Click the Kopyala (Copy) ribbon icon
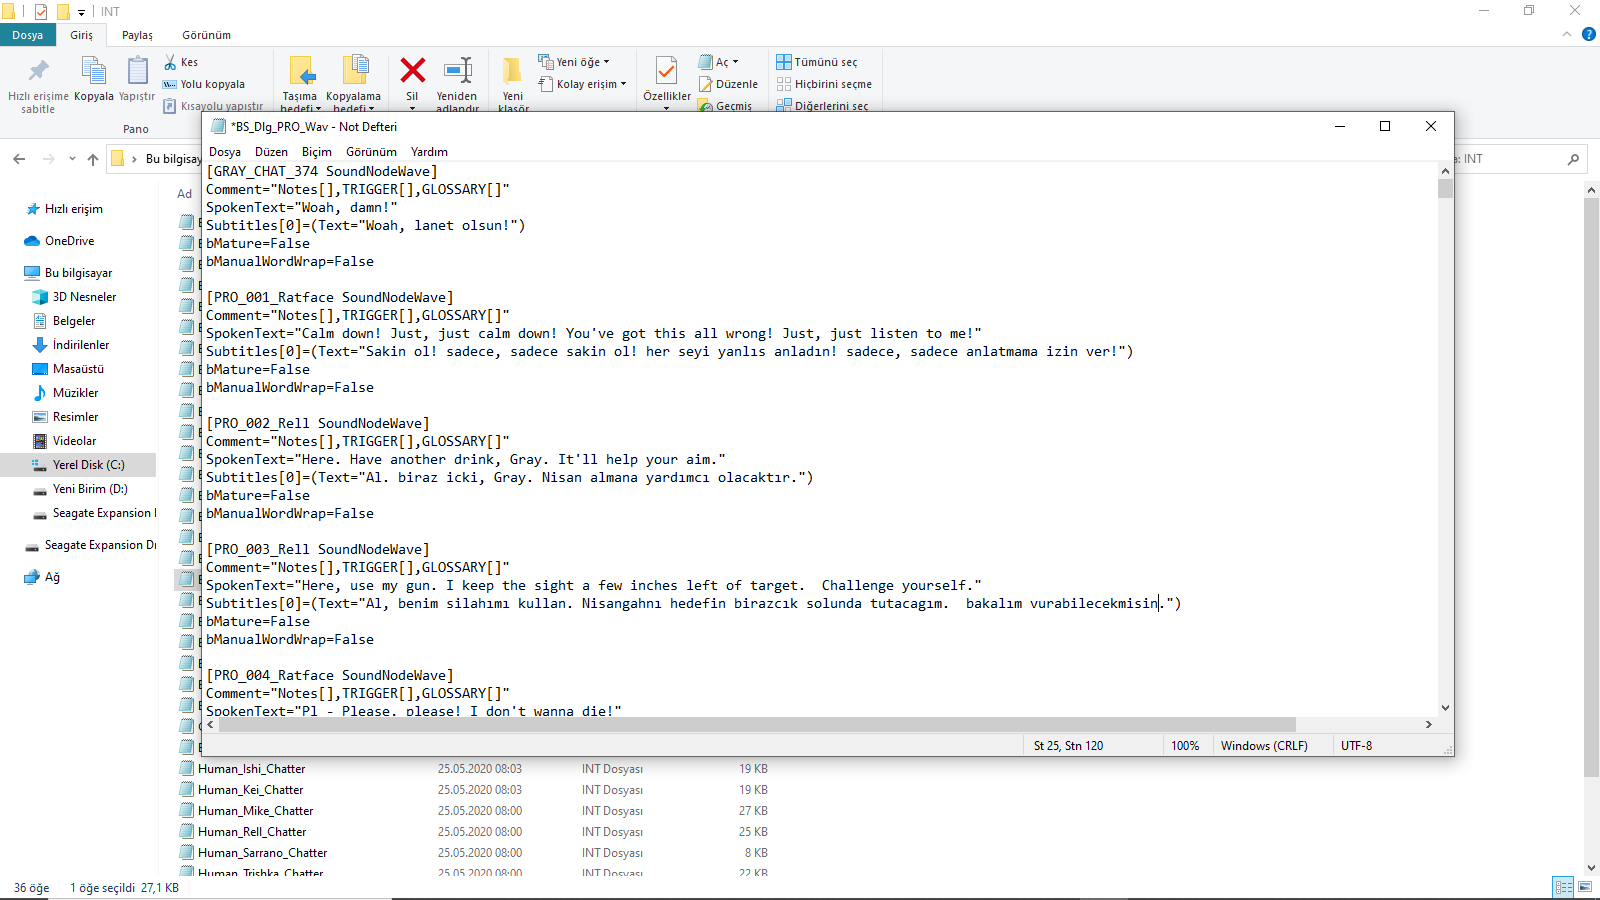1600x900 pixels. pyautogui.click(x=93, y=72)
